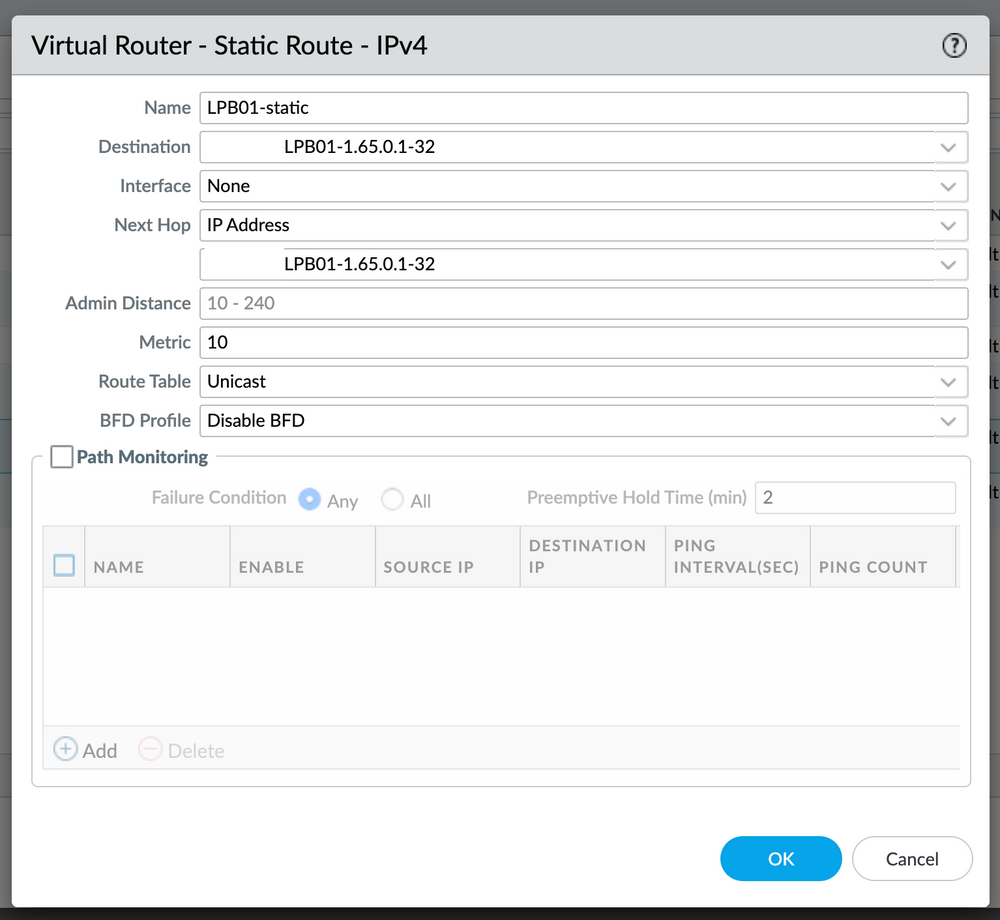
Task: Click the OK button to save the route
Action: click(x=781, y=858)
